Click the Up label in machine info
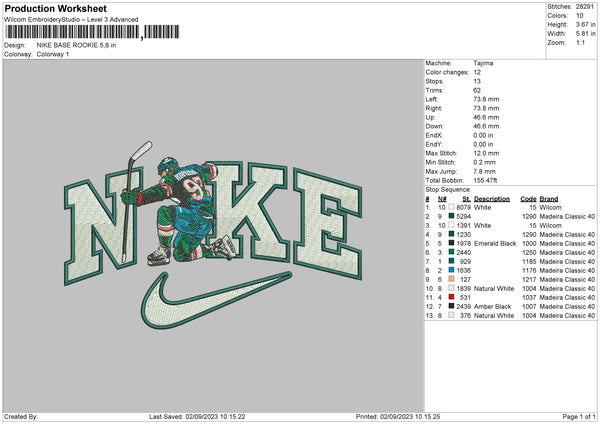This screenshot has width=600, height=424. click(x=430, y=117)
